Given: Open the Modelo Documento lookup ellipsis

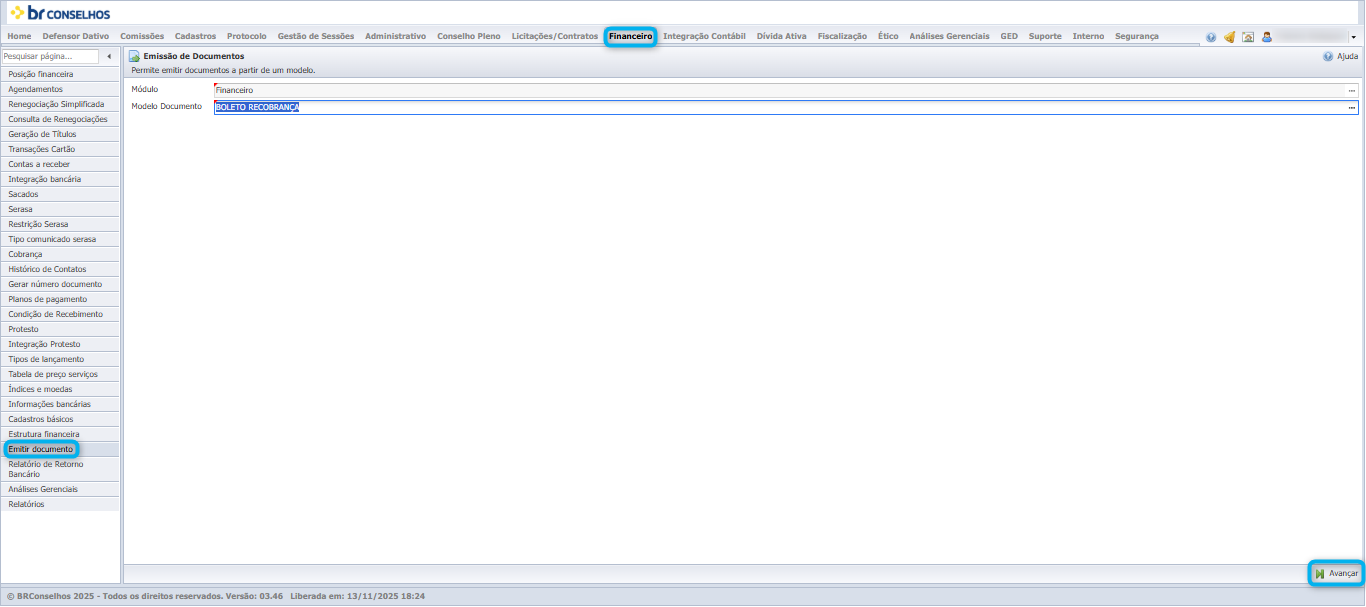Looking at the screenshot, I should point(1351,107).
